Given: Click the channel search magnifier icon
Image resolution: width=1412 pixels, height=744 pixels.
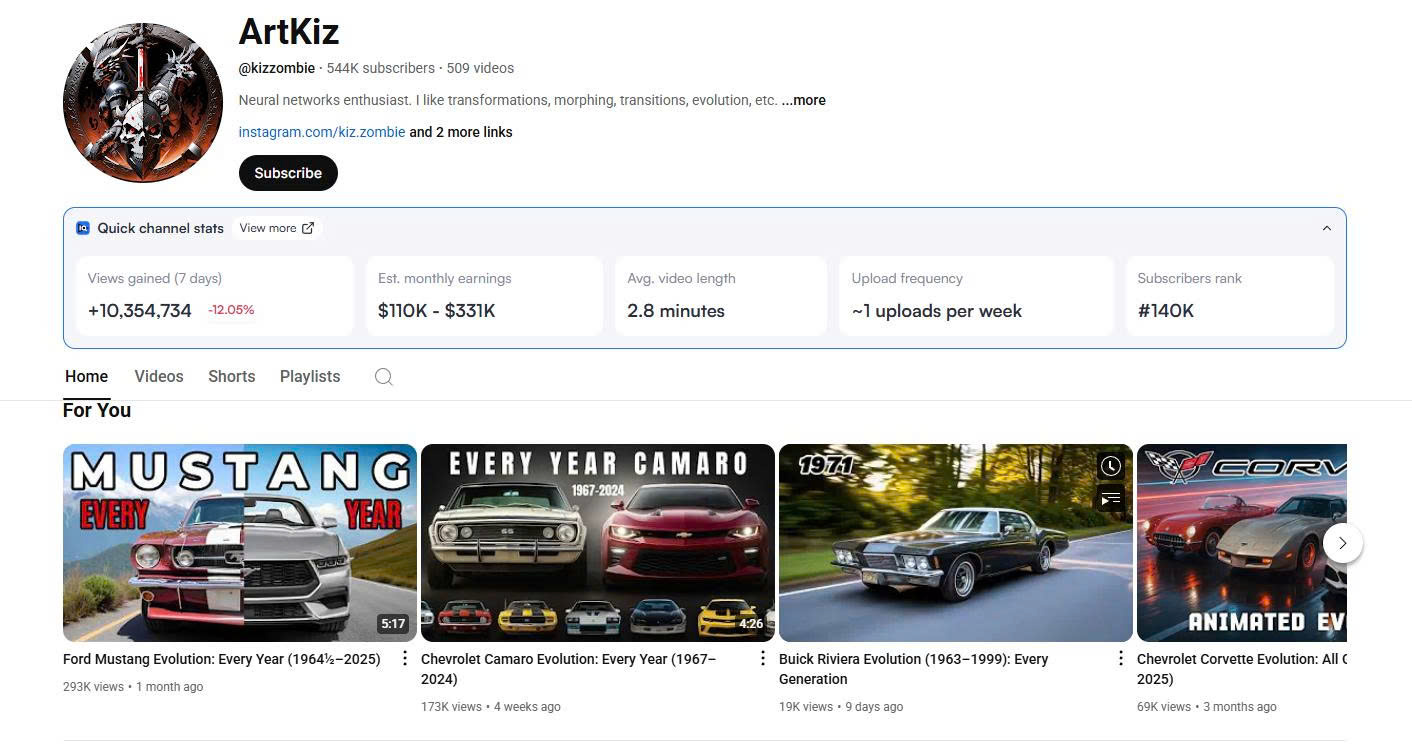Looking at the screenshot, I should click(x=383, y=377).
